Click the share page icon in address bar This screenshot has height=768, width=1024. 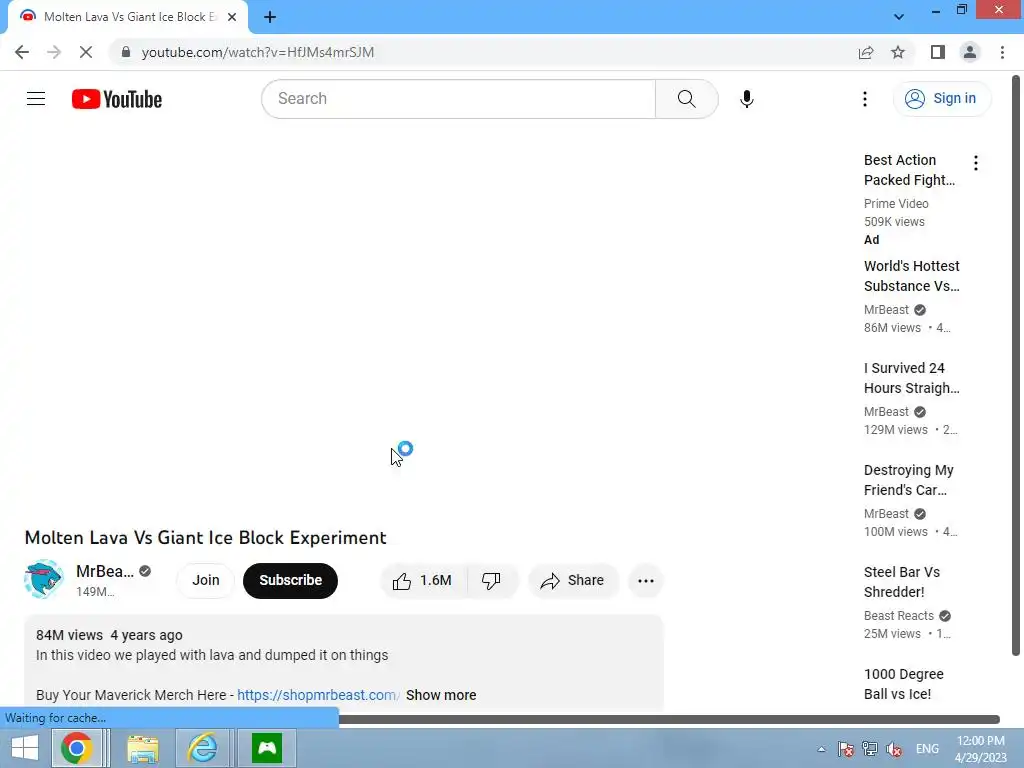pyautogui.click(x=866, y=52)
